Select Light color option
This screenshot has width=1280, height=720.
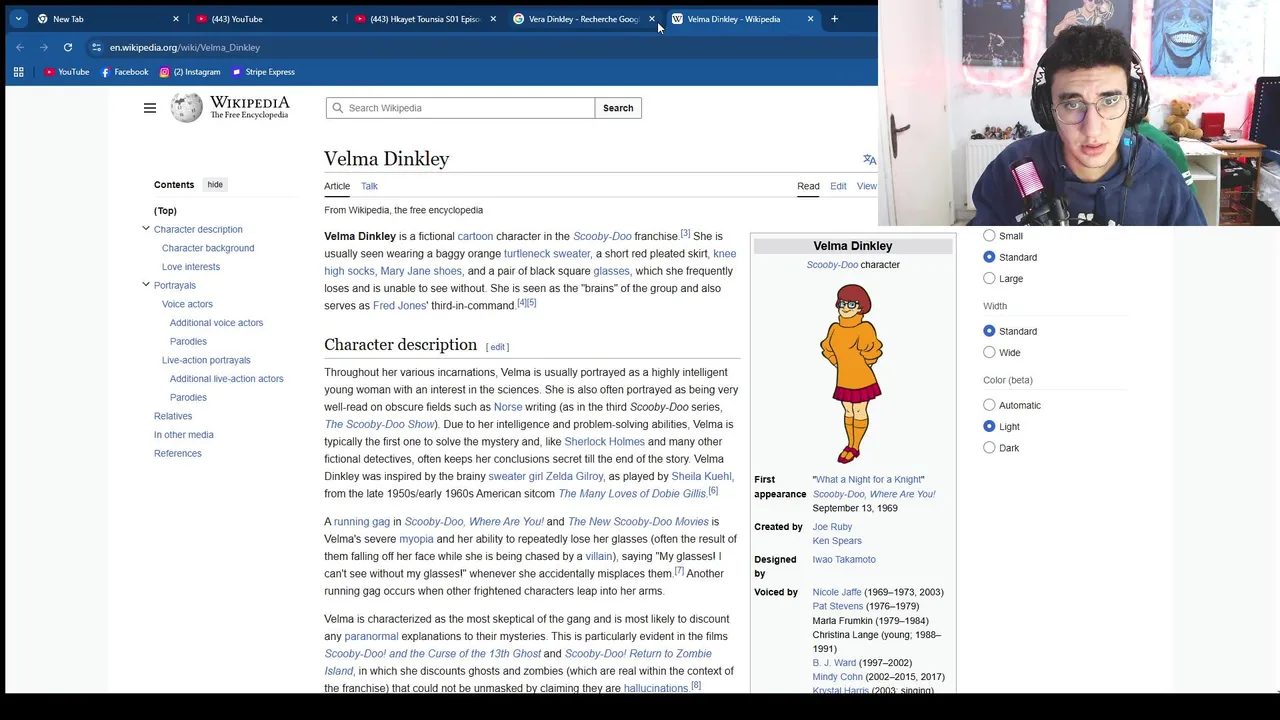989,426
